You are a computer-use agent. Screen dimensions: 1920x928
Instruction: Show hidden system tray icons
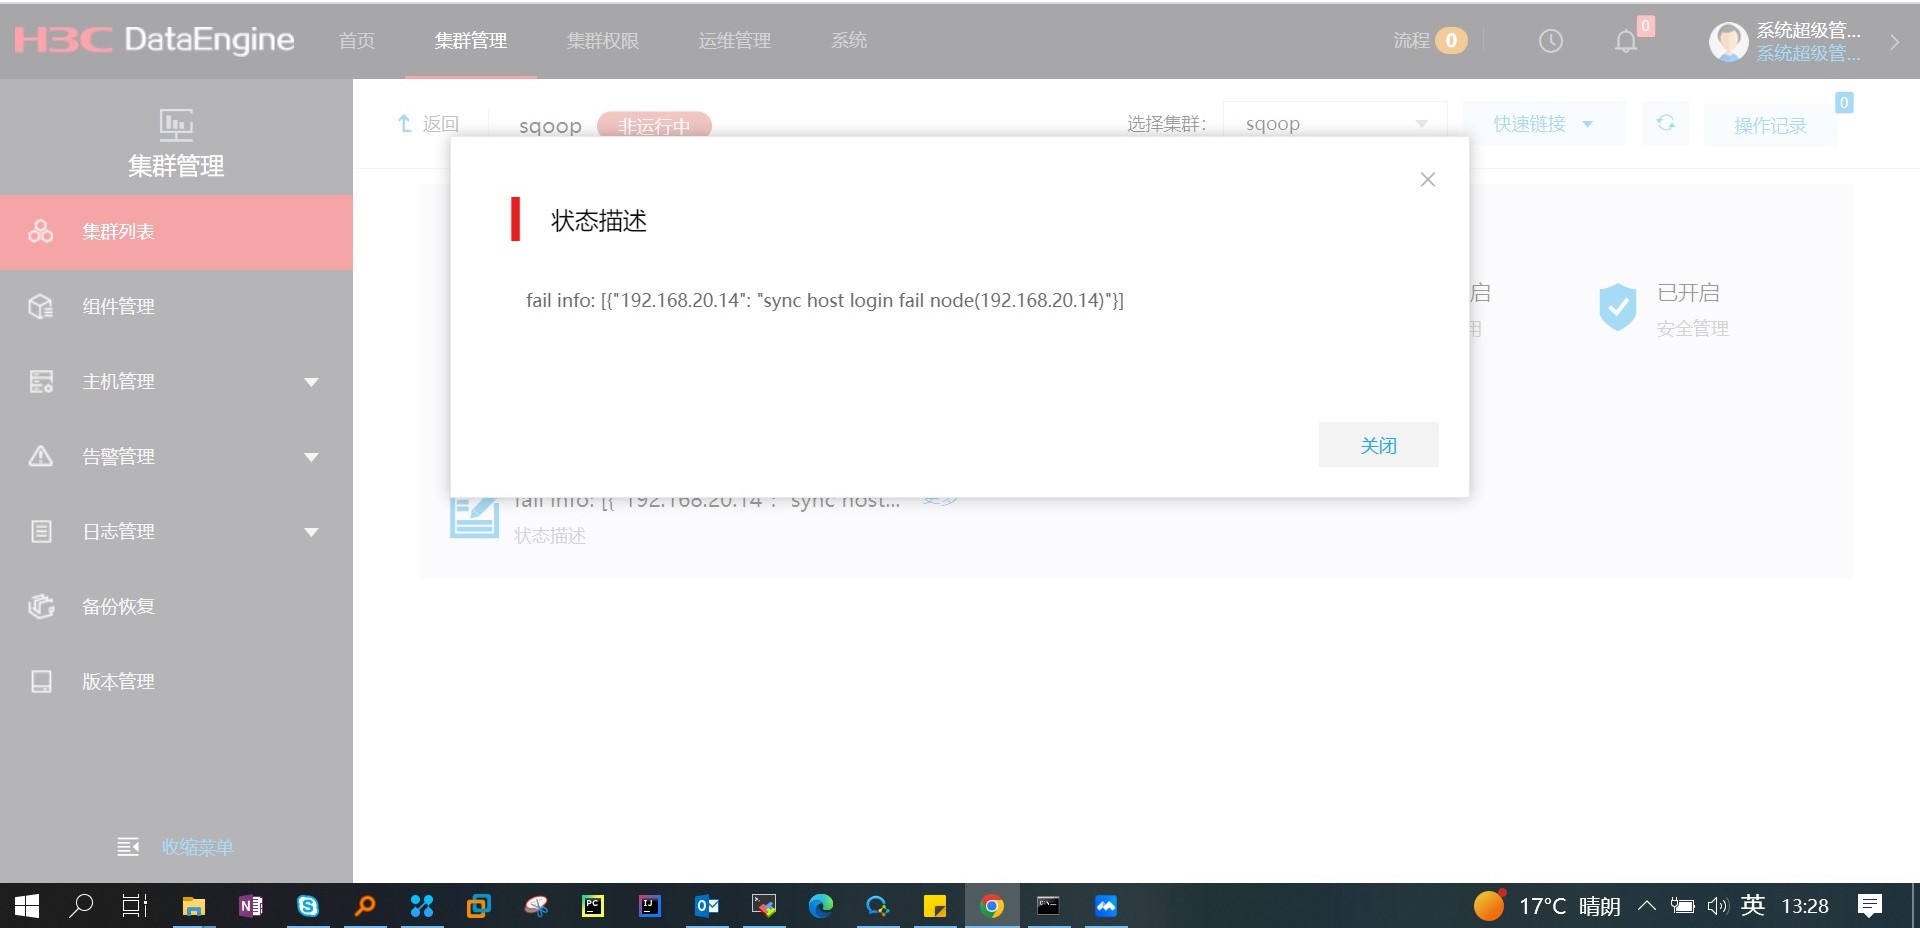[1646, 906]
